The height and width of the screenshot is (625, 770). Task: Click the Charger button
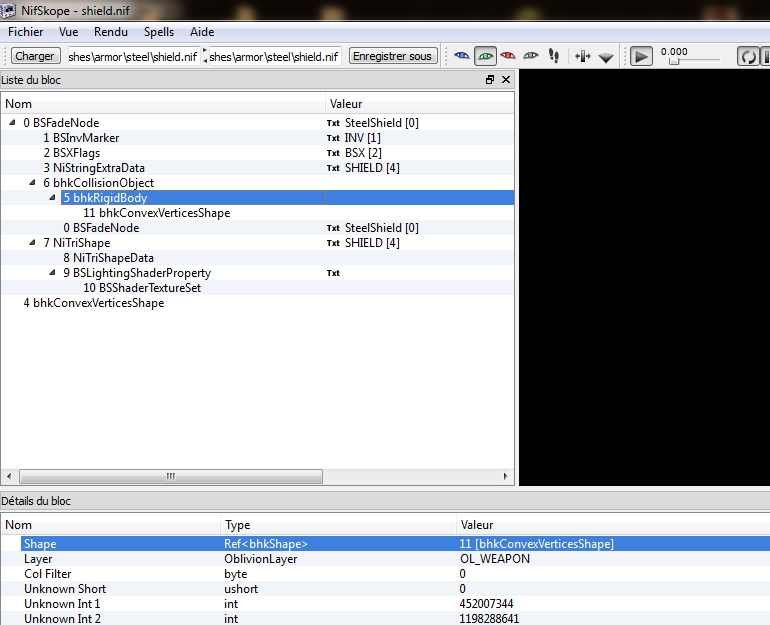pyautogui.click(x=35, y=56)
